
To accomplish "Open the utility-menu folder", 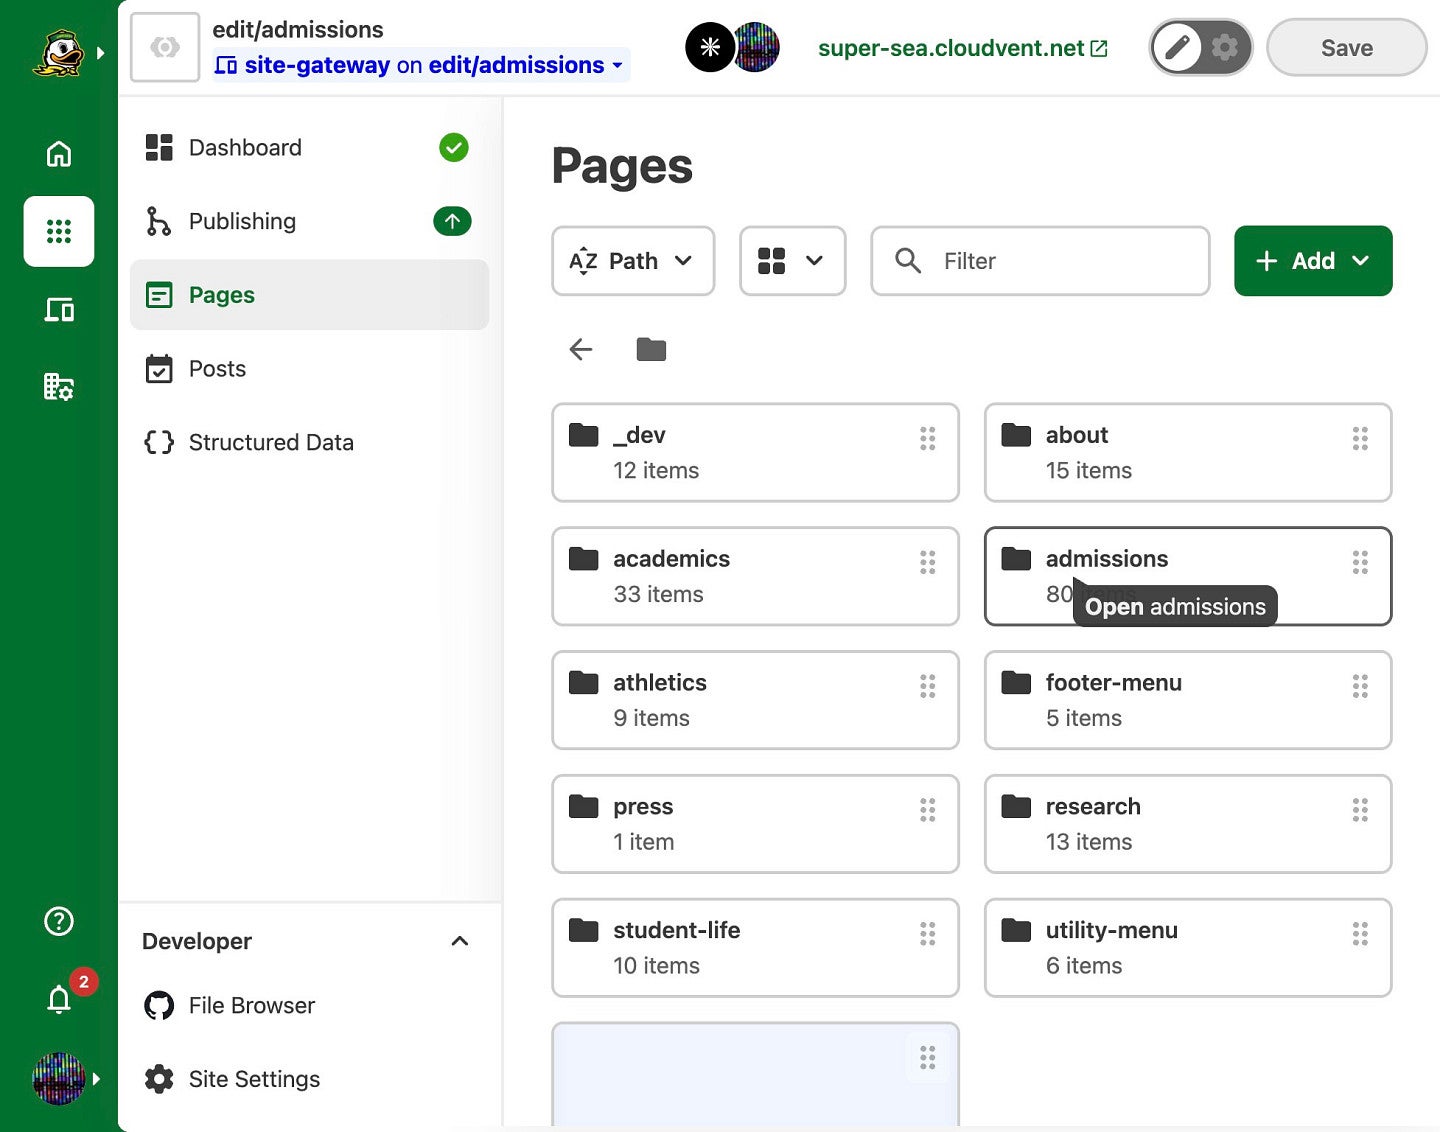I will pyautogui.click(x=1188, y=948).
